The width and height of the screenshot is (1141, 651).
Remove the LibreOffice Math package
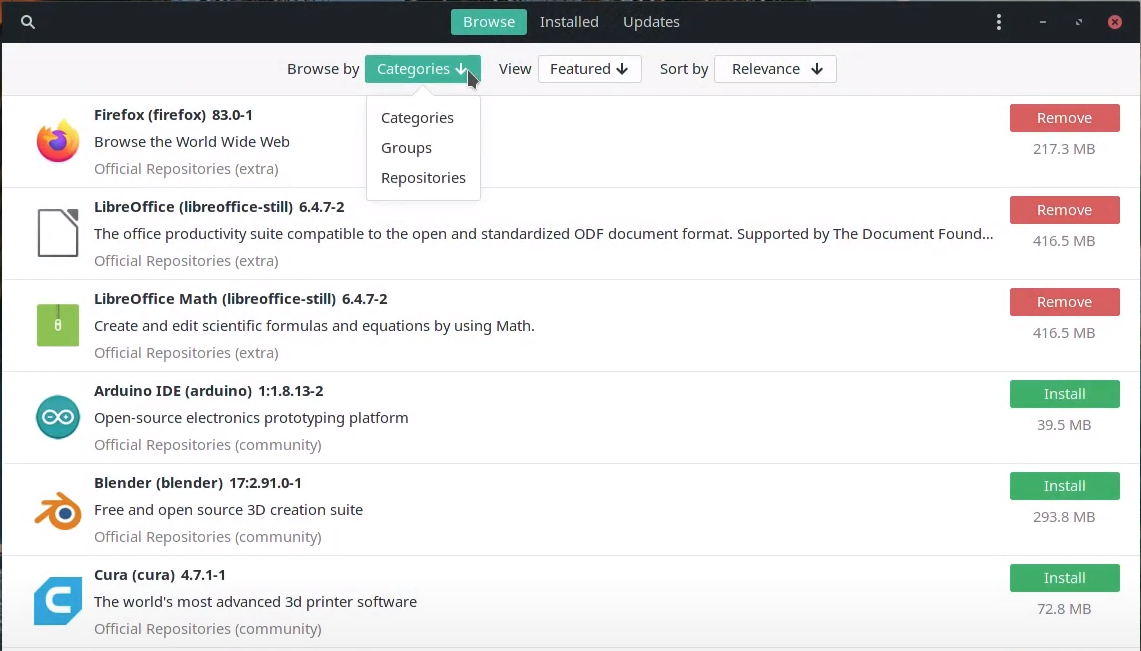(x=1065, y=302)
